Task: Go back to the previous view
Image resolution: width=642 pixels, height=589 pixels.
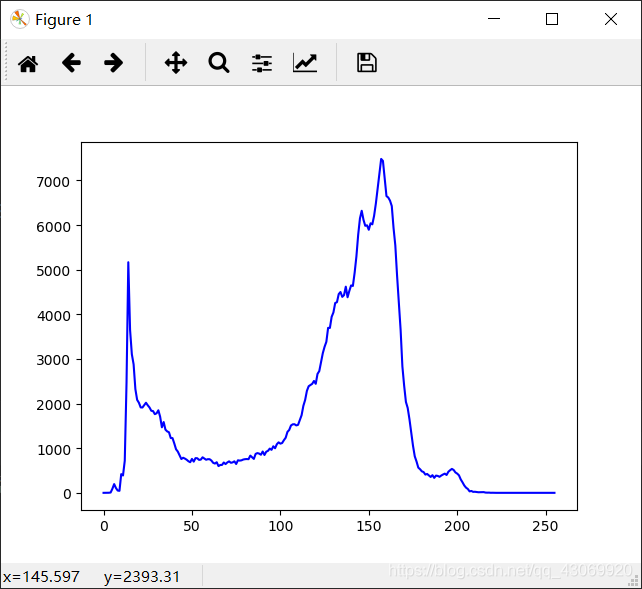Action: point(71,63)
